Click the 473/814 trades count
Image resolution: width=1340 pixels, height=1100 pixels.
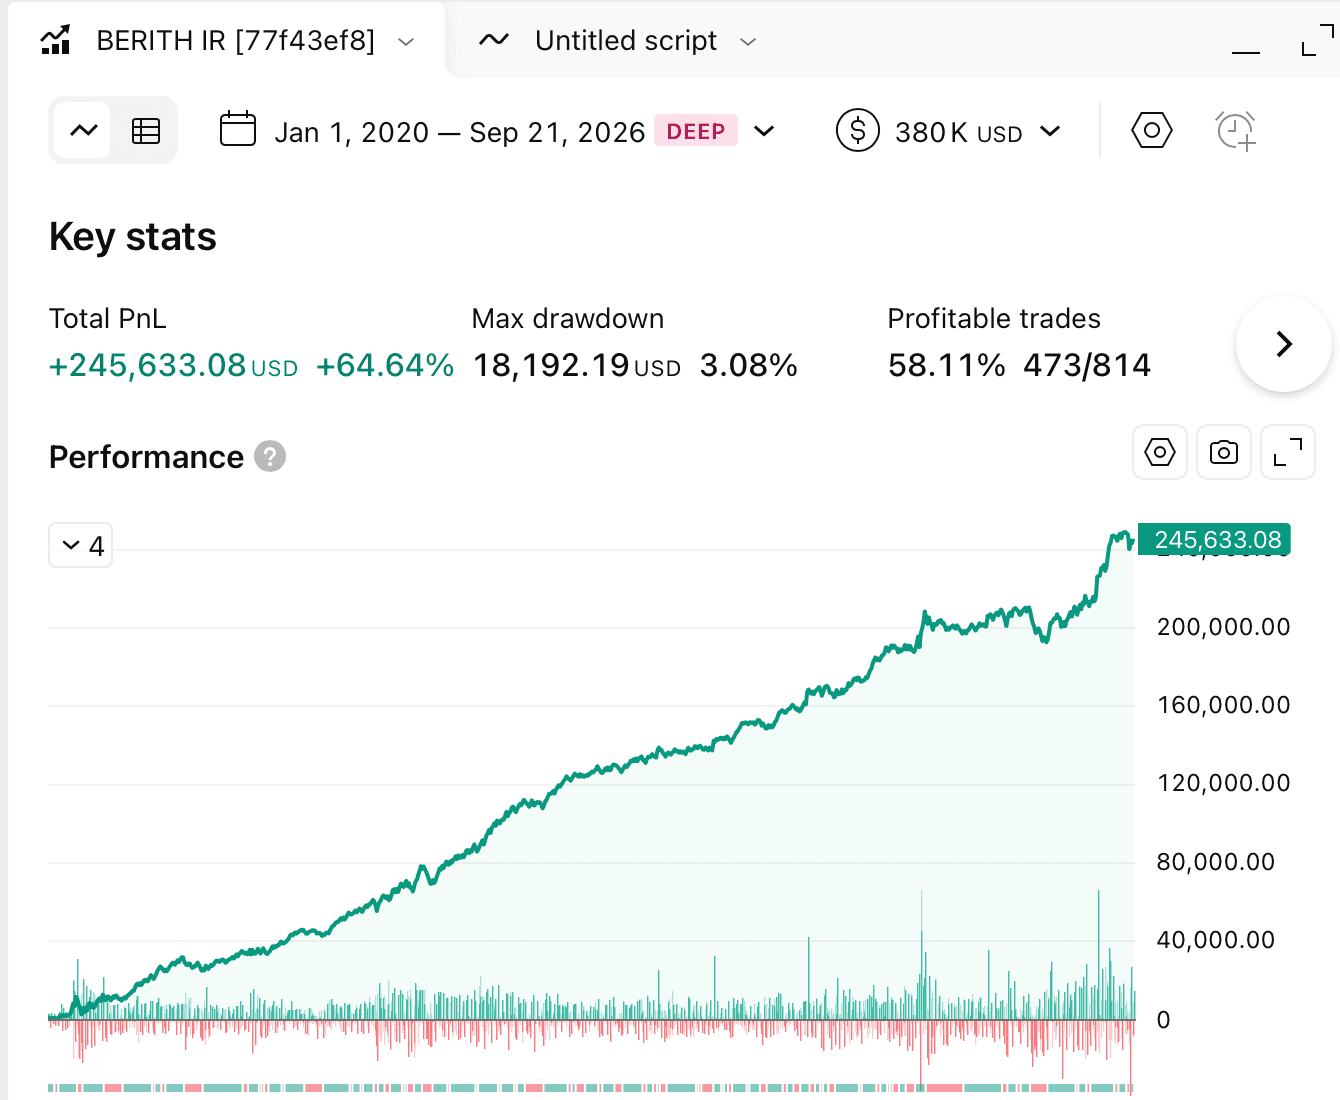pyautogui.click(x=1087, y=365)
